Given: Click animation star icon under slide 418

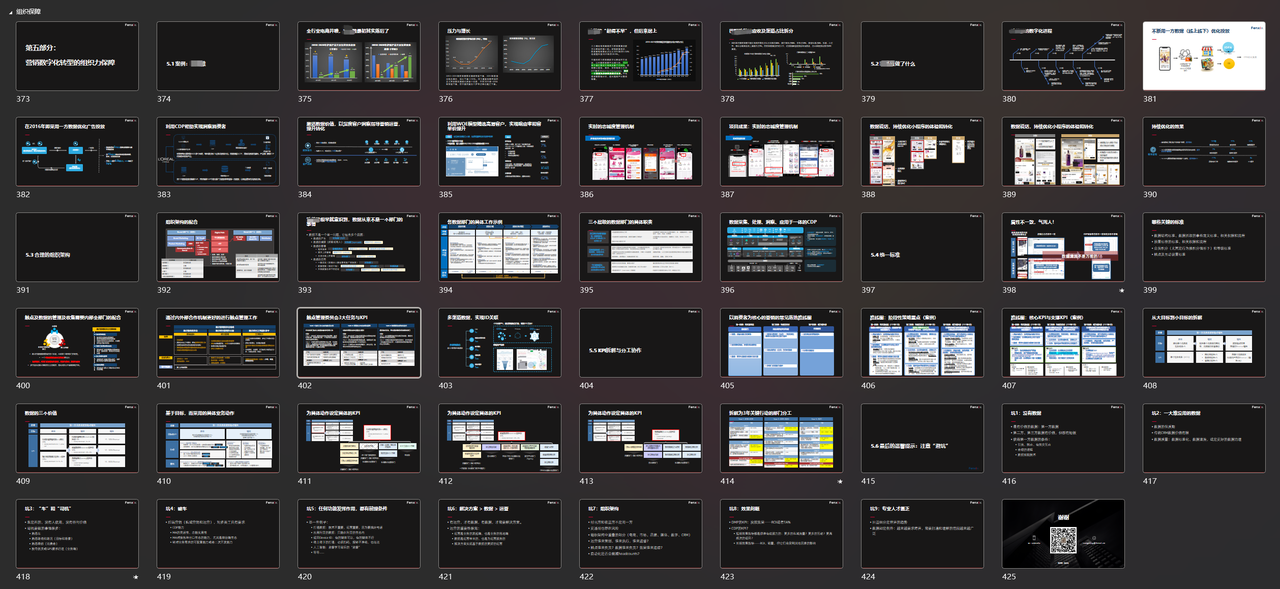Looking at the screenshot, I should [x=135, y=577].
